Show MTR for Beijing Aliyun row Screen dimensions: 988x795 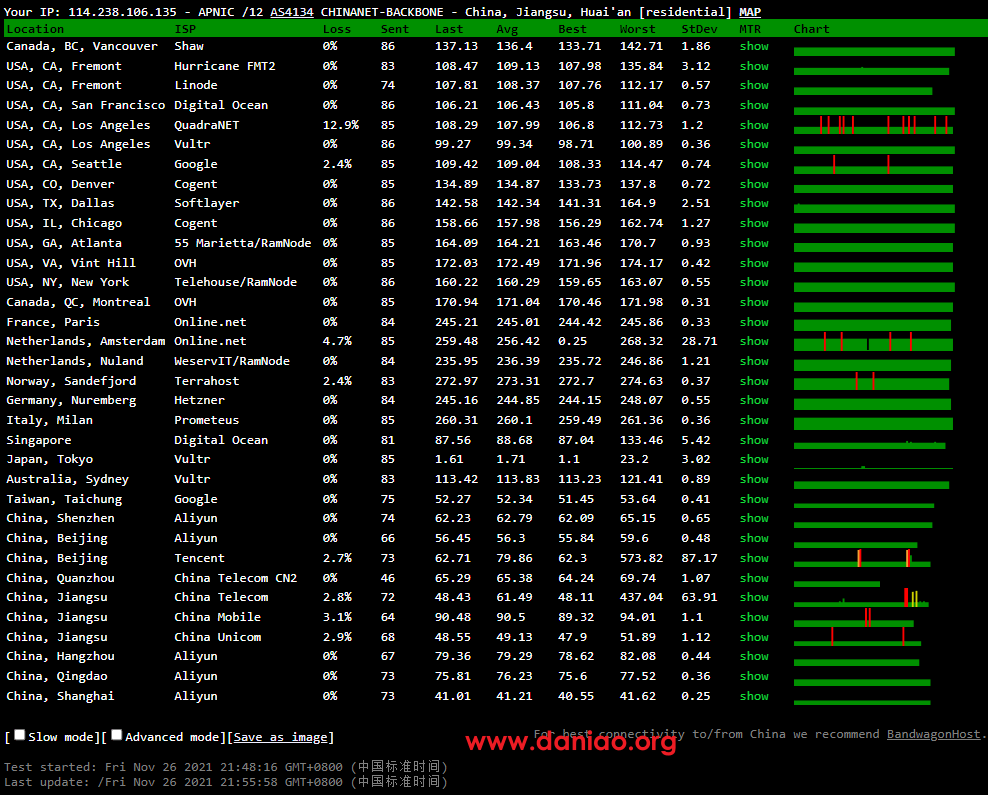pyautogui.click(x=754, y=539)
